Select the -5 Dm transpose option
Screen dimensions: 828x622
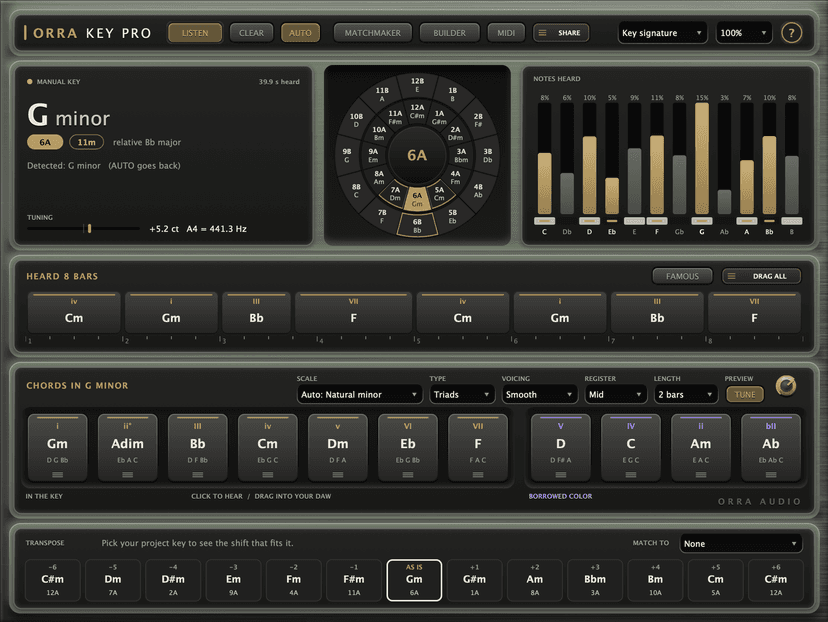coord(112,580)
